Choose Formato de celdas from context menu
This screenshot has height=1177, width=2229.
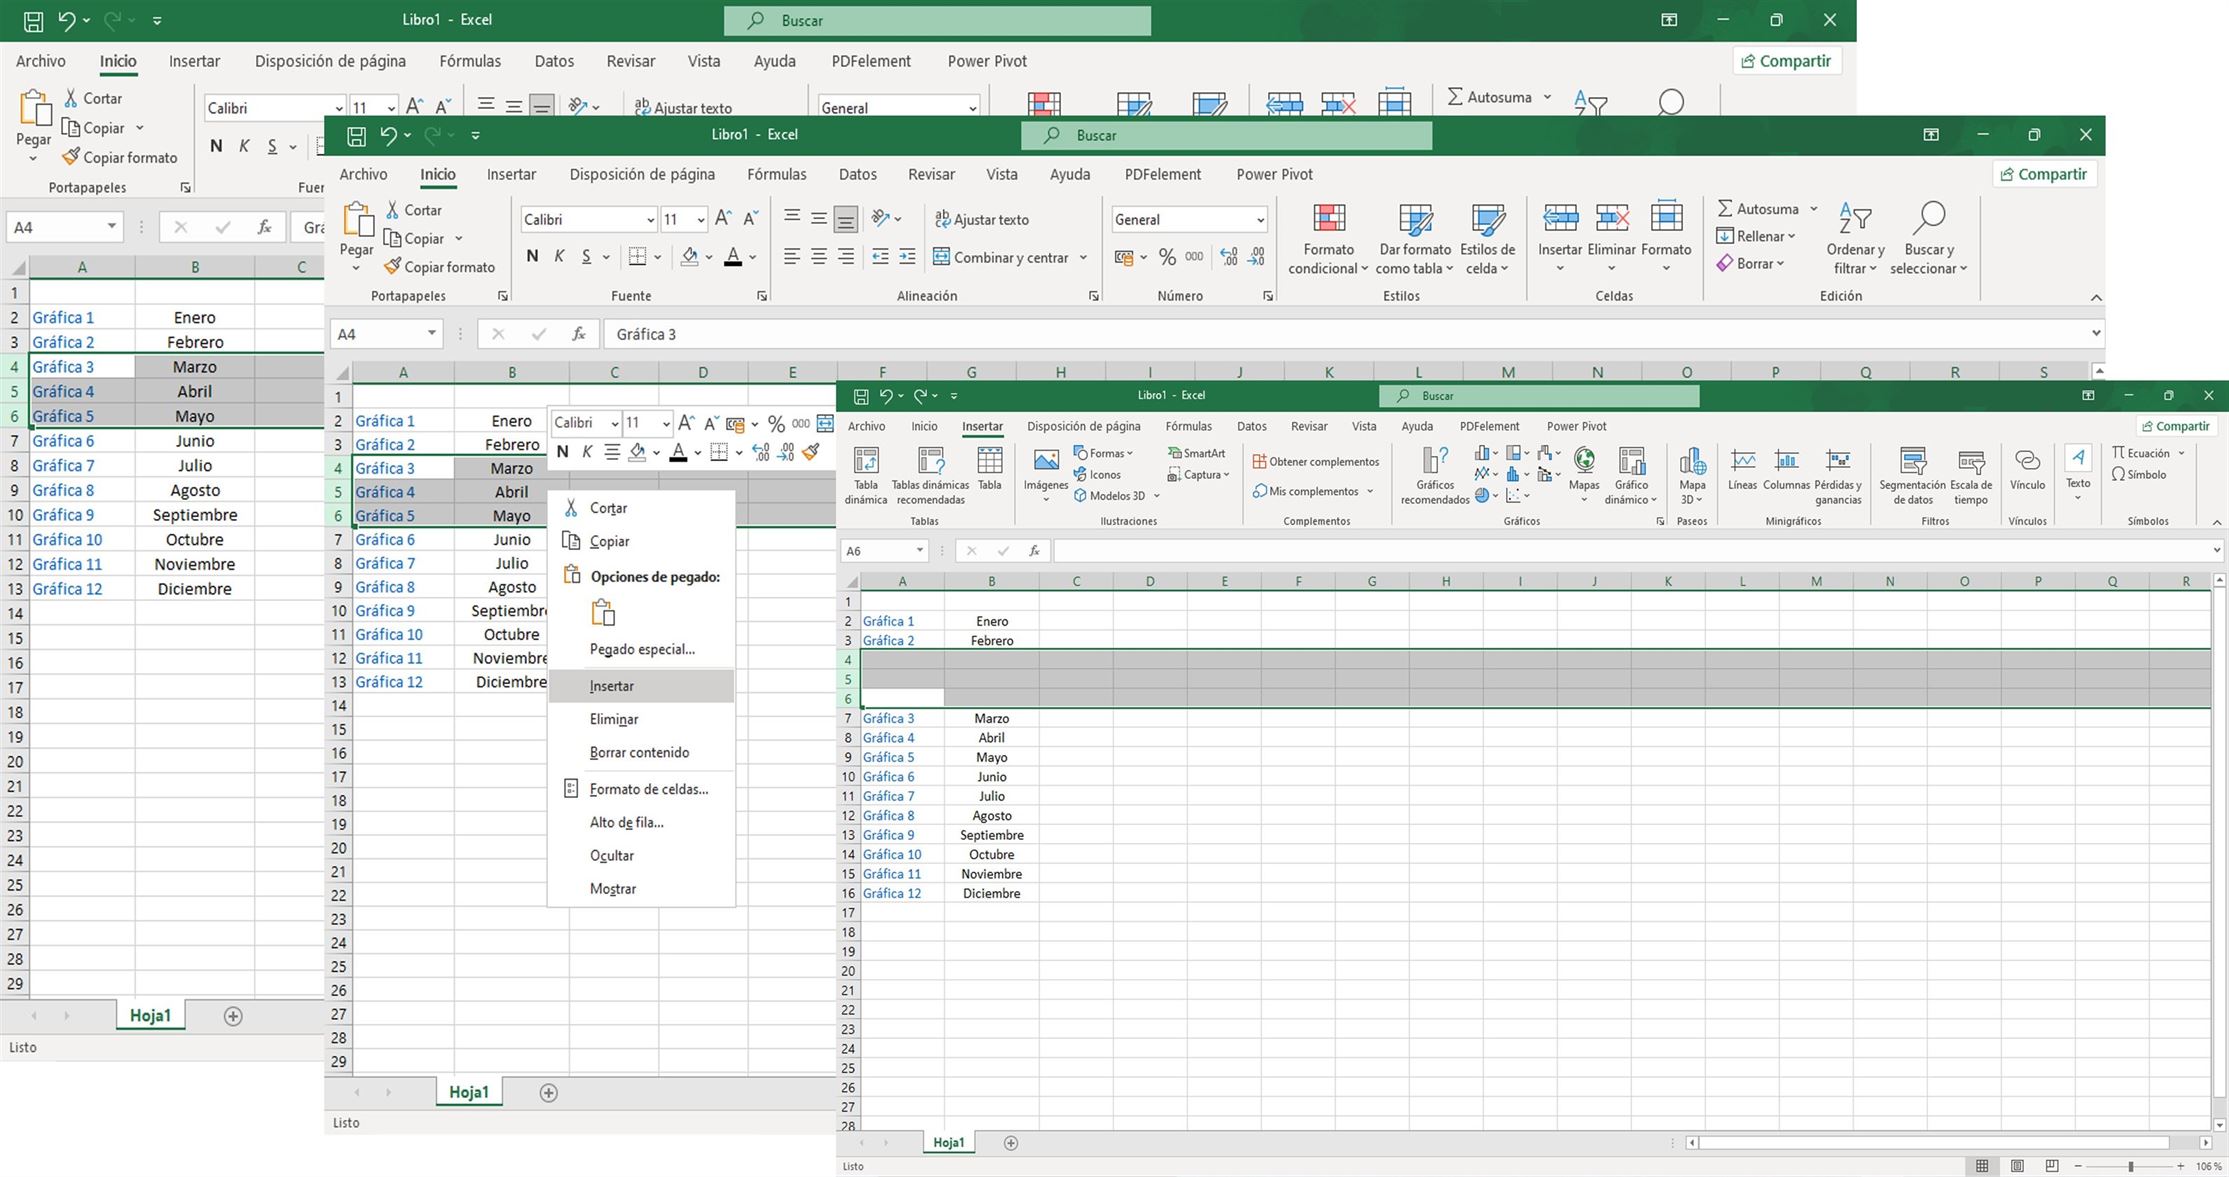644,789
